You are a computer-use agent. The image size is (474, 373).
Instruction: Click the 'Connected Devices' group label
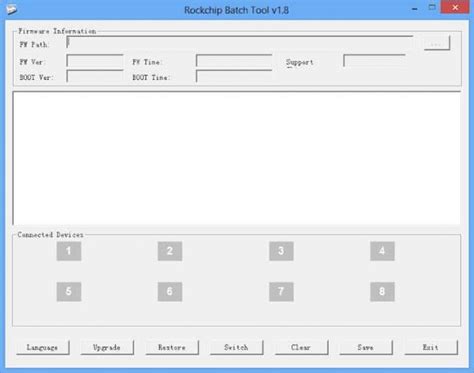click(x=50, y=235)
